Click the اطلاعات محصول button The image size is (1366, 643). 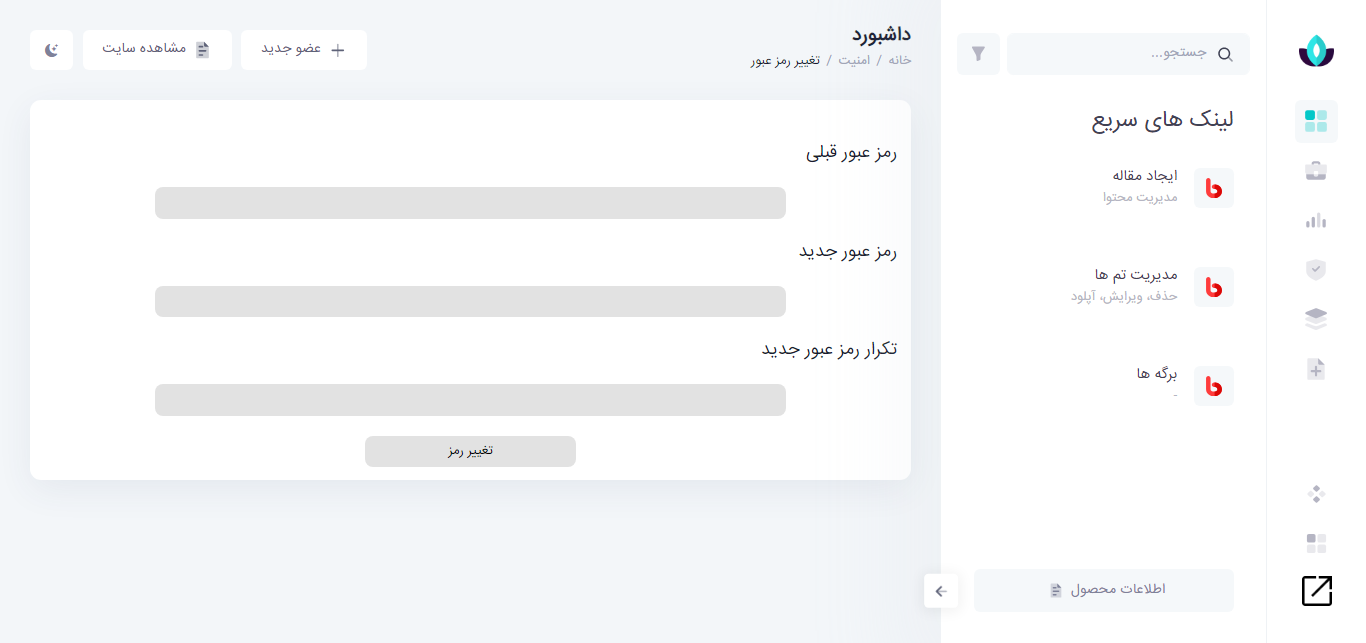click(x=1104, y=590)
